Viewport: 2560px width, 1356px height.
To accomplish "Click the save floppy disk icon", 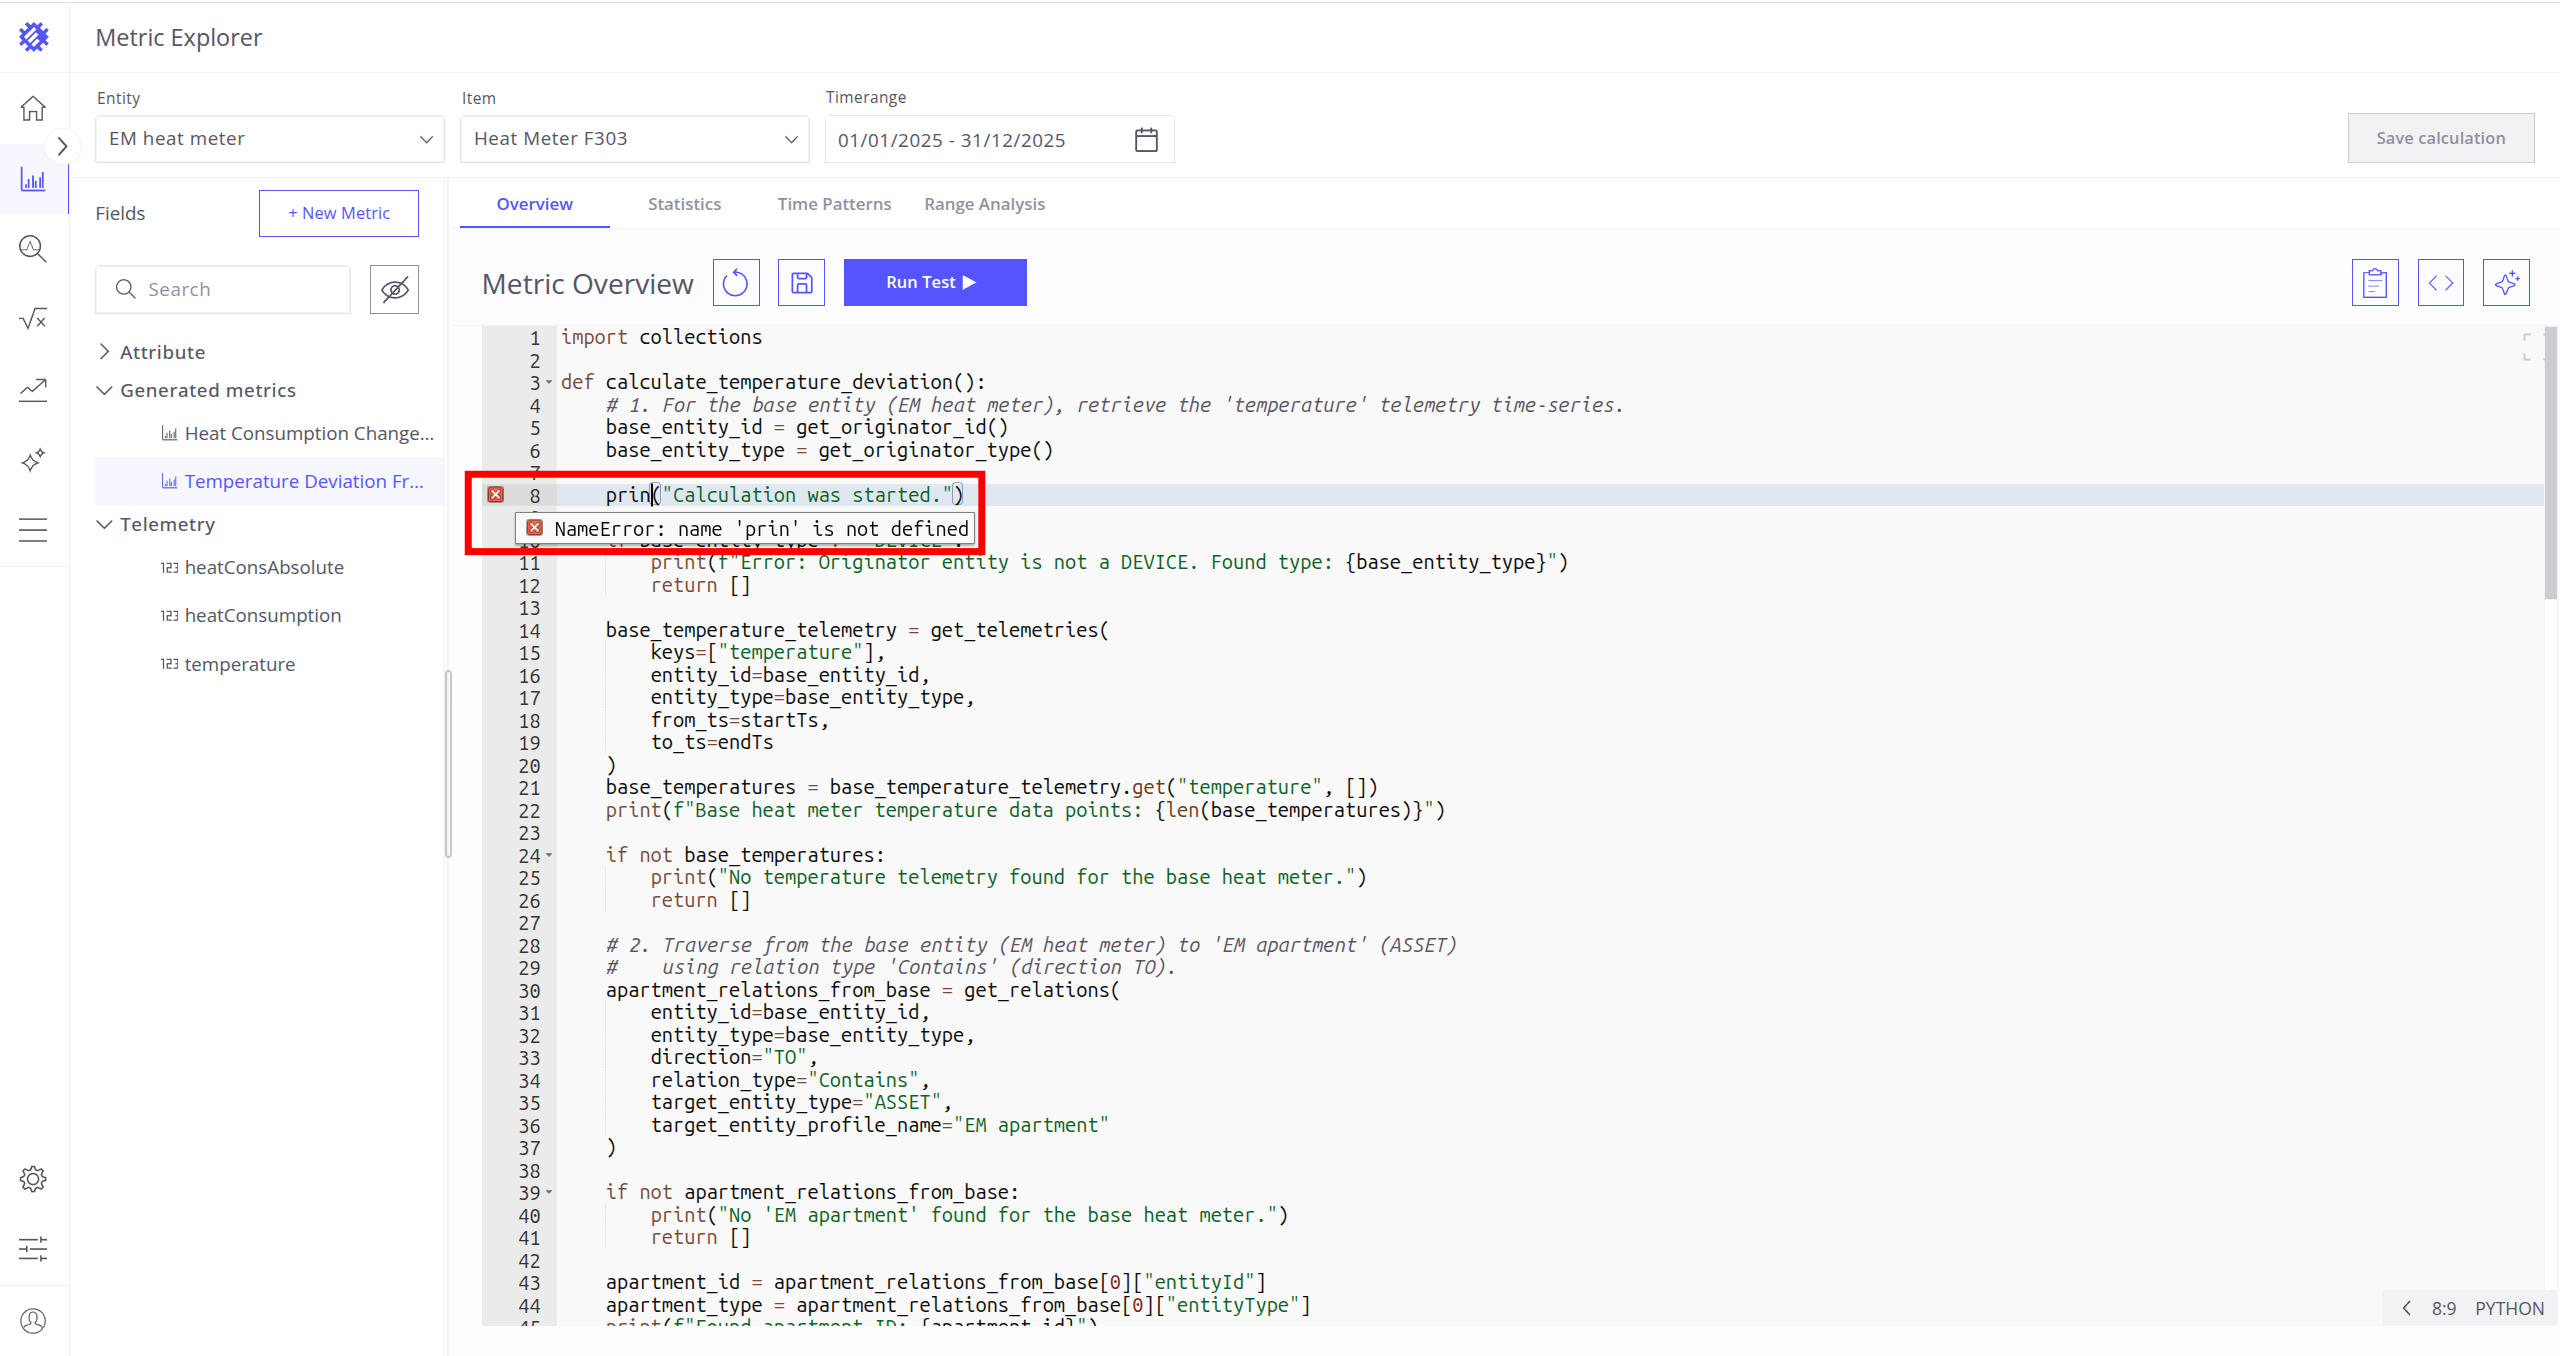I will point(801,283).
